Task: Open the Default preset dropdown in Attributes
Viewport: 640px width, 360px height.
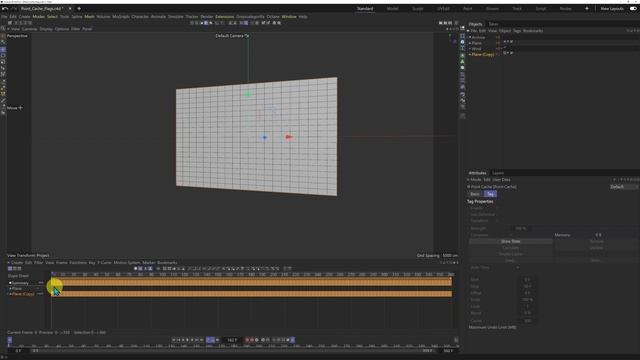Action: (624, 187)
